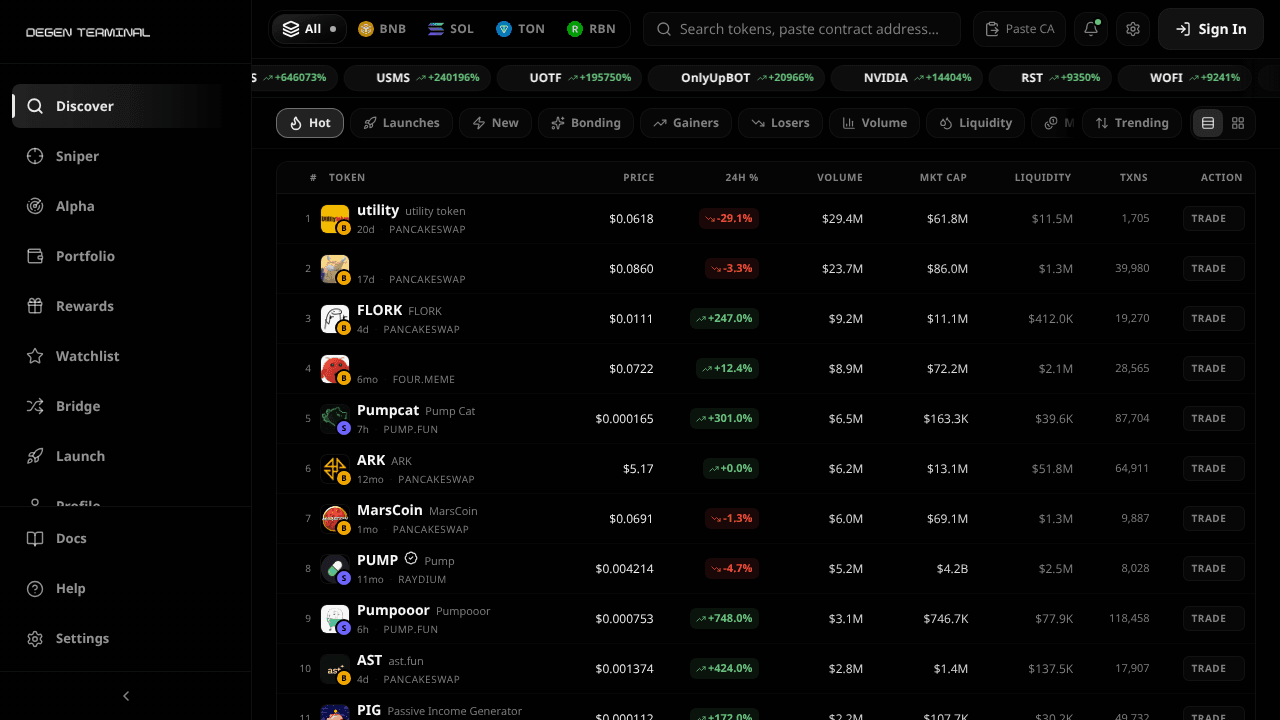Trade the utility token row

[x=1213, y=218]
